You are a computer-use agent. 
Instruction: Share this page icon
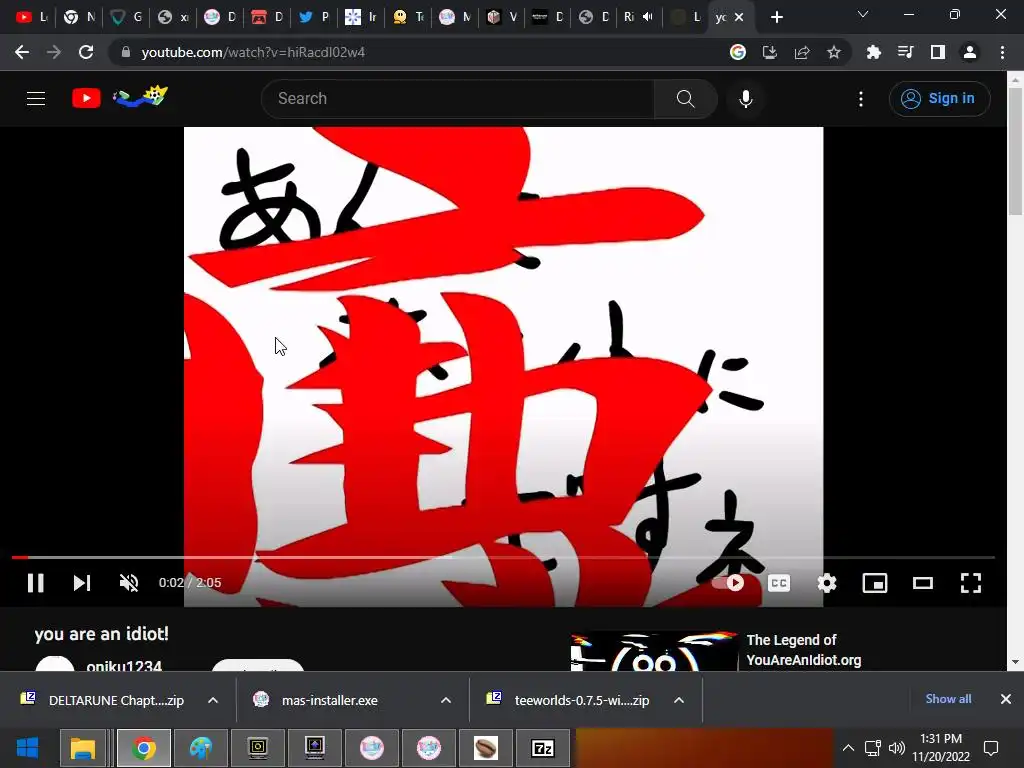[x=802, y=52]
